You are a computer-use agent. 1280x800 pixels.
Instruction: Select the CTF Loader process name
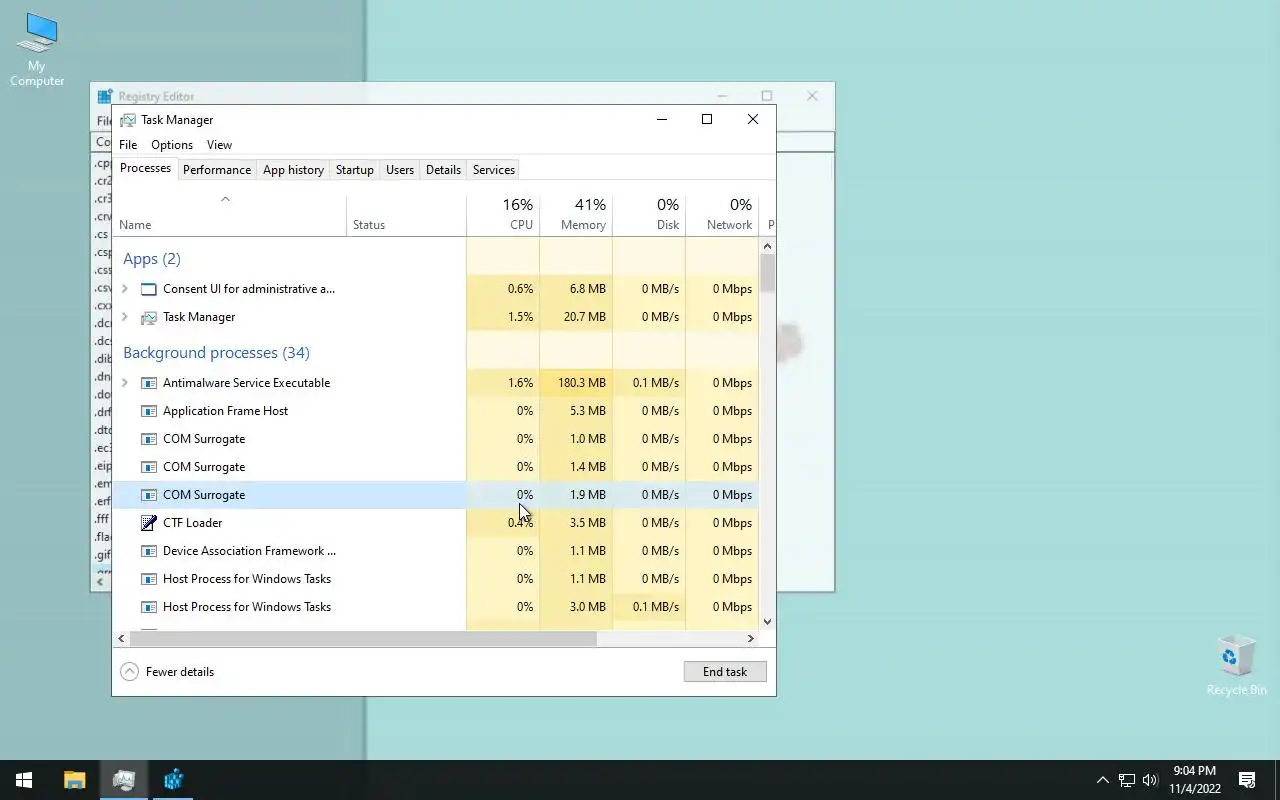coord(193,523)
